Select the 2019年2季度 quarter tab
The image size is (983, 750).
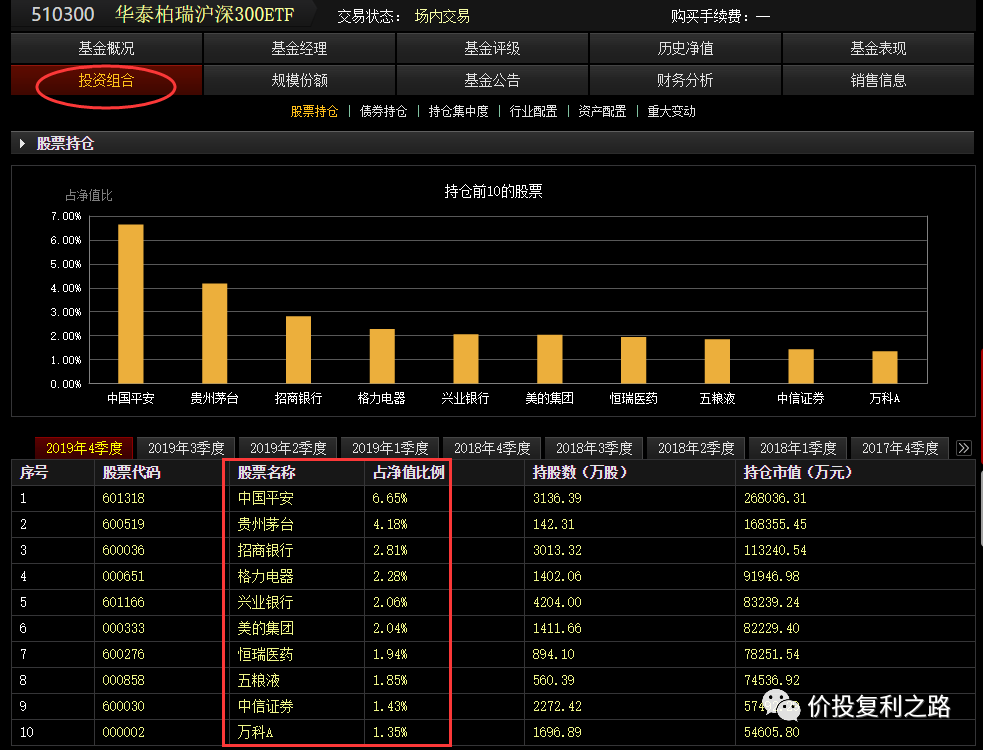[x=288, y=448]
